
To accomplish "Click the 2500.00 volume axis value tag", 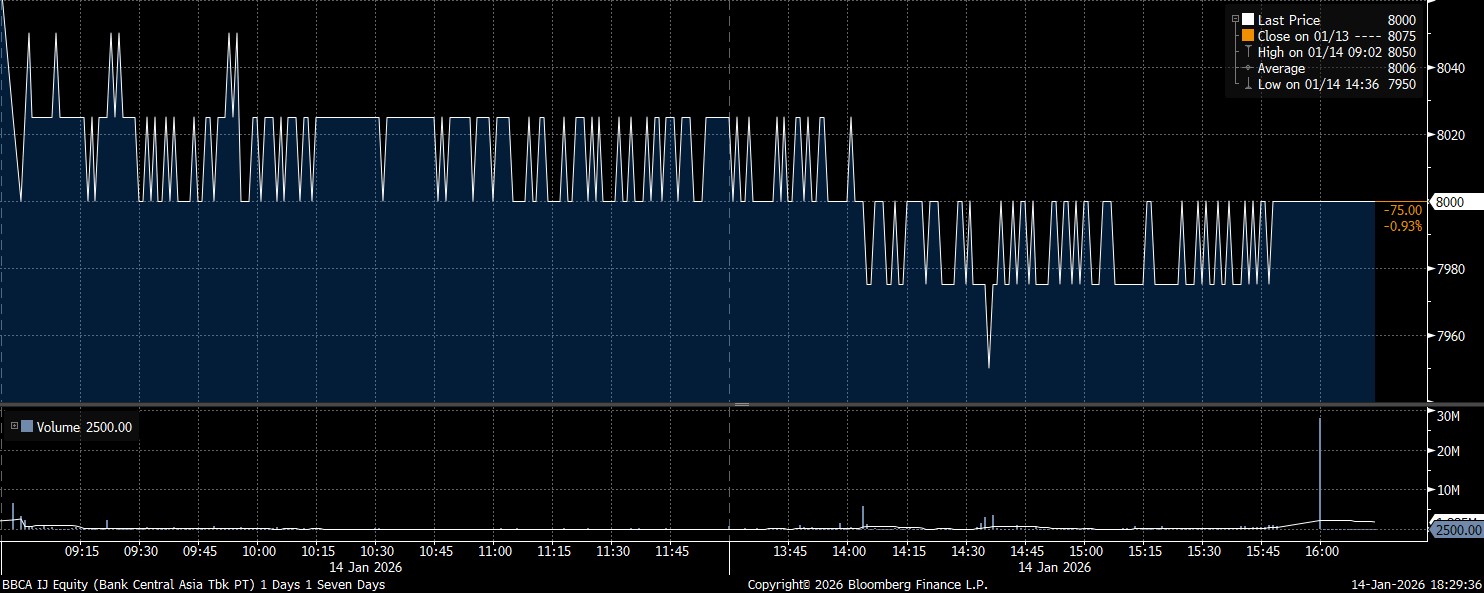I will (1455, 529).
